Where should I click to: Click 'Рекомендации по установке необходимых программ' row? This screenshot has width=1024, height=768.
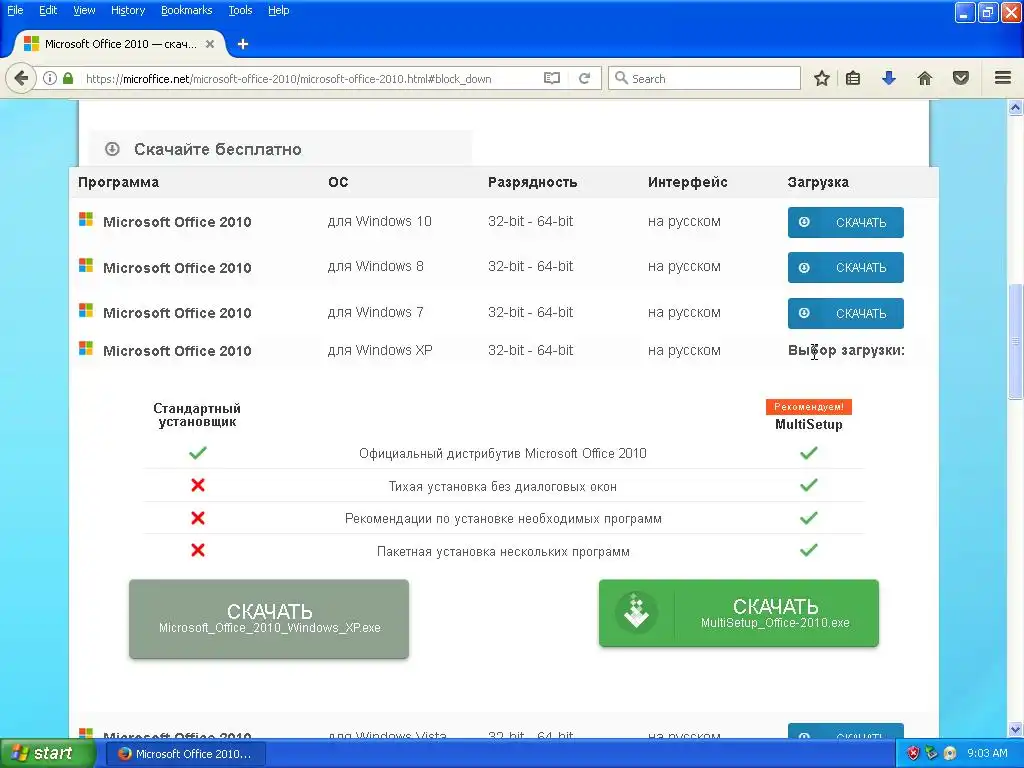[x=504, y=519]
